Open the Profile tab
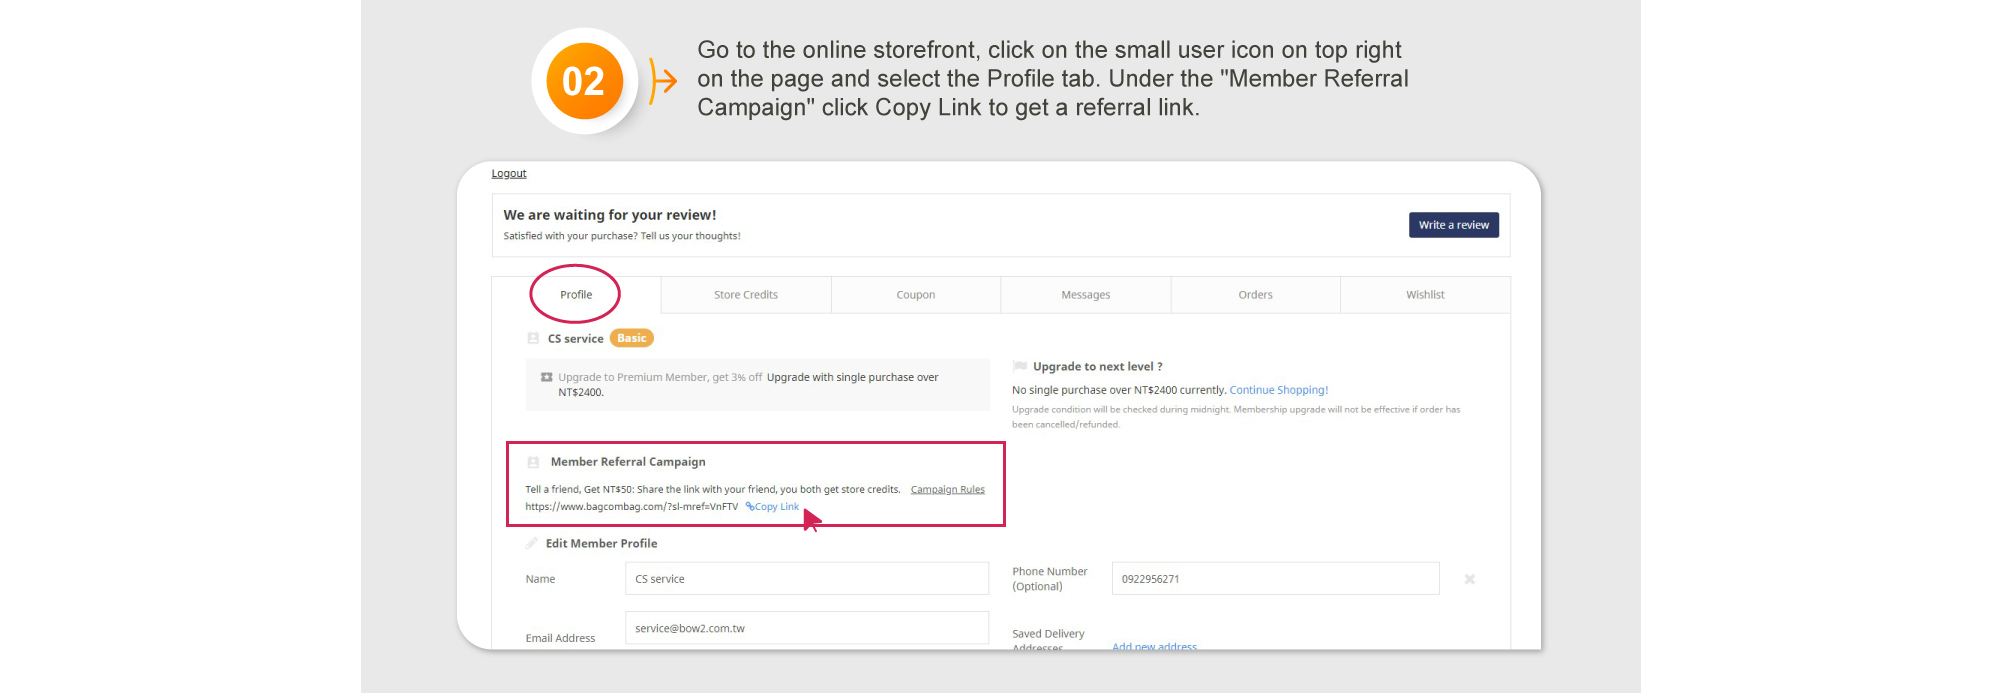2000x693 pixels. [576, 295]
